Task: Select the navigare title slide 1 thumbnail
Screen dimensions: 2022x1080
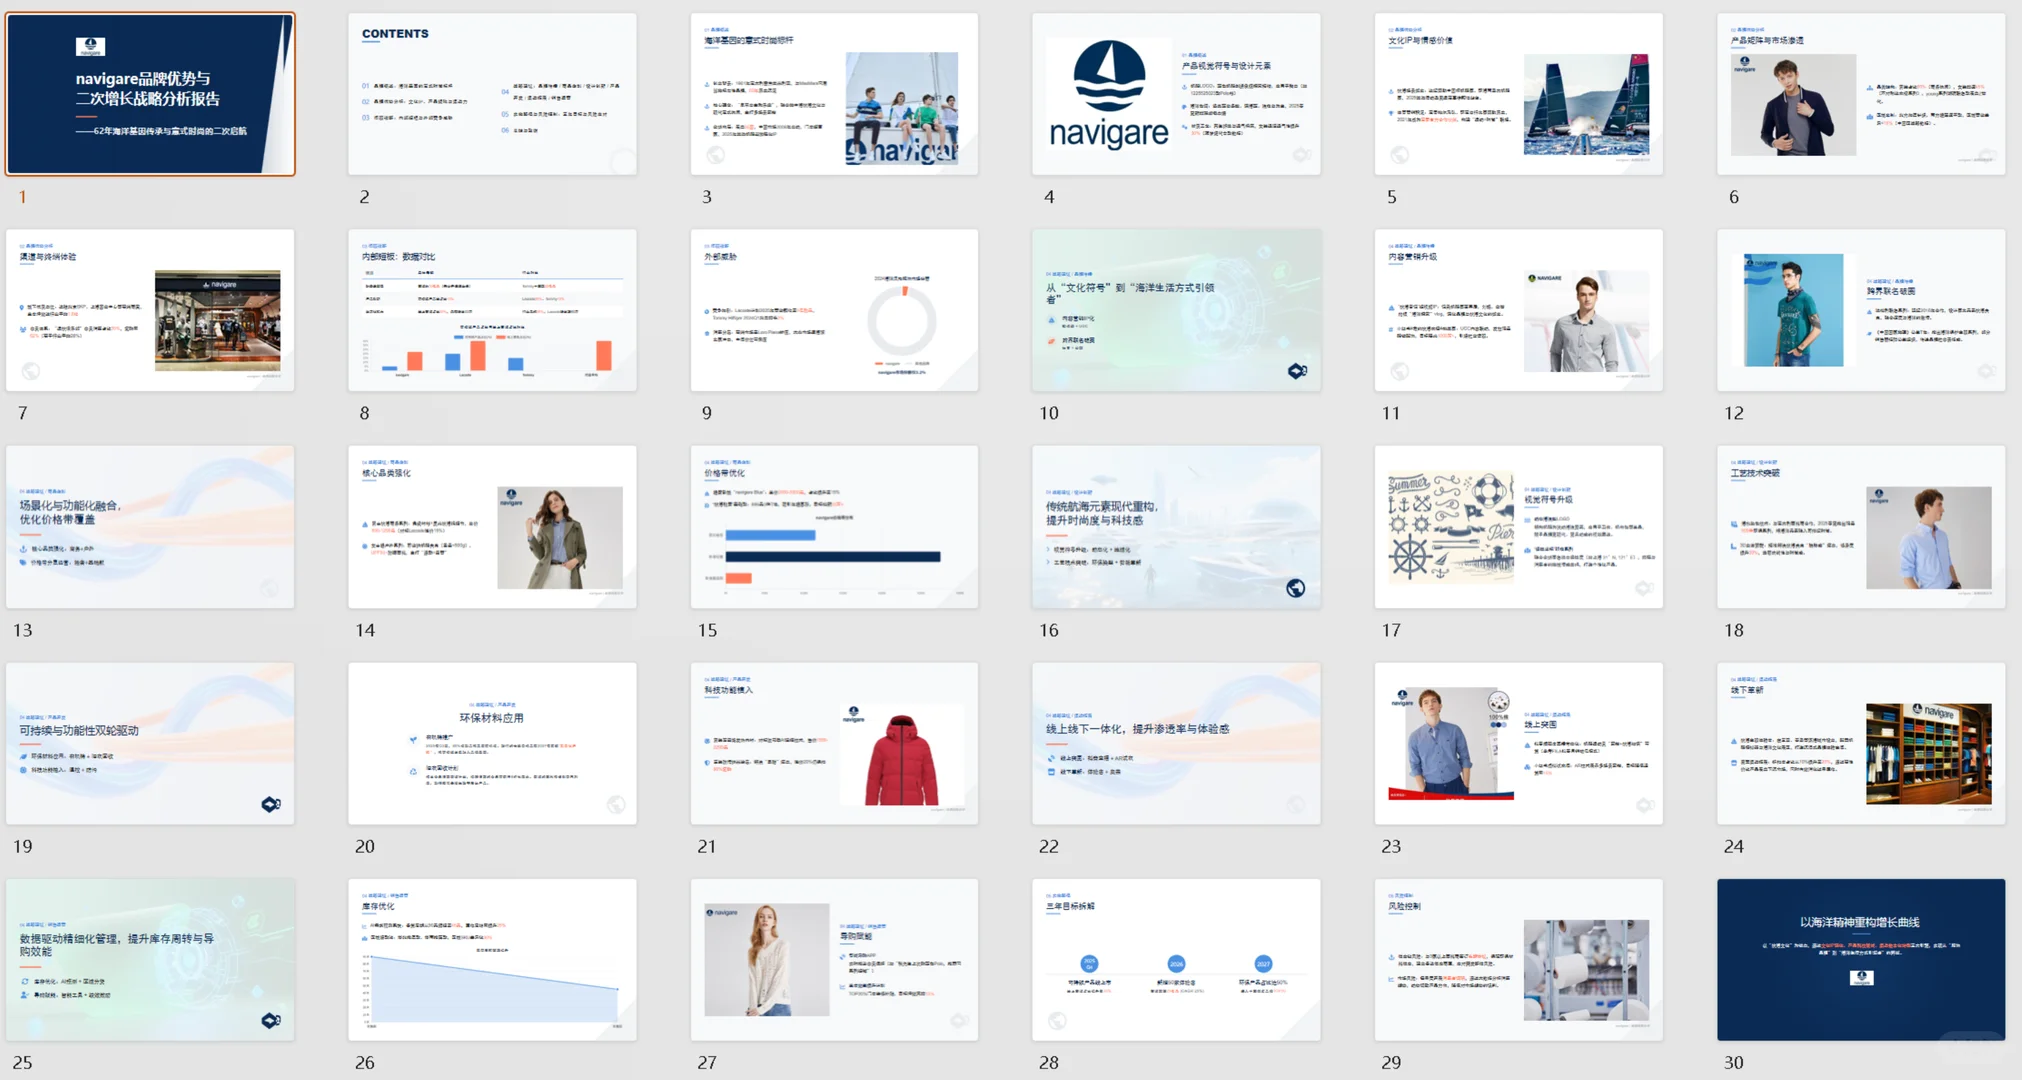Action: 150,94
